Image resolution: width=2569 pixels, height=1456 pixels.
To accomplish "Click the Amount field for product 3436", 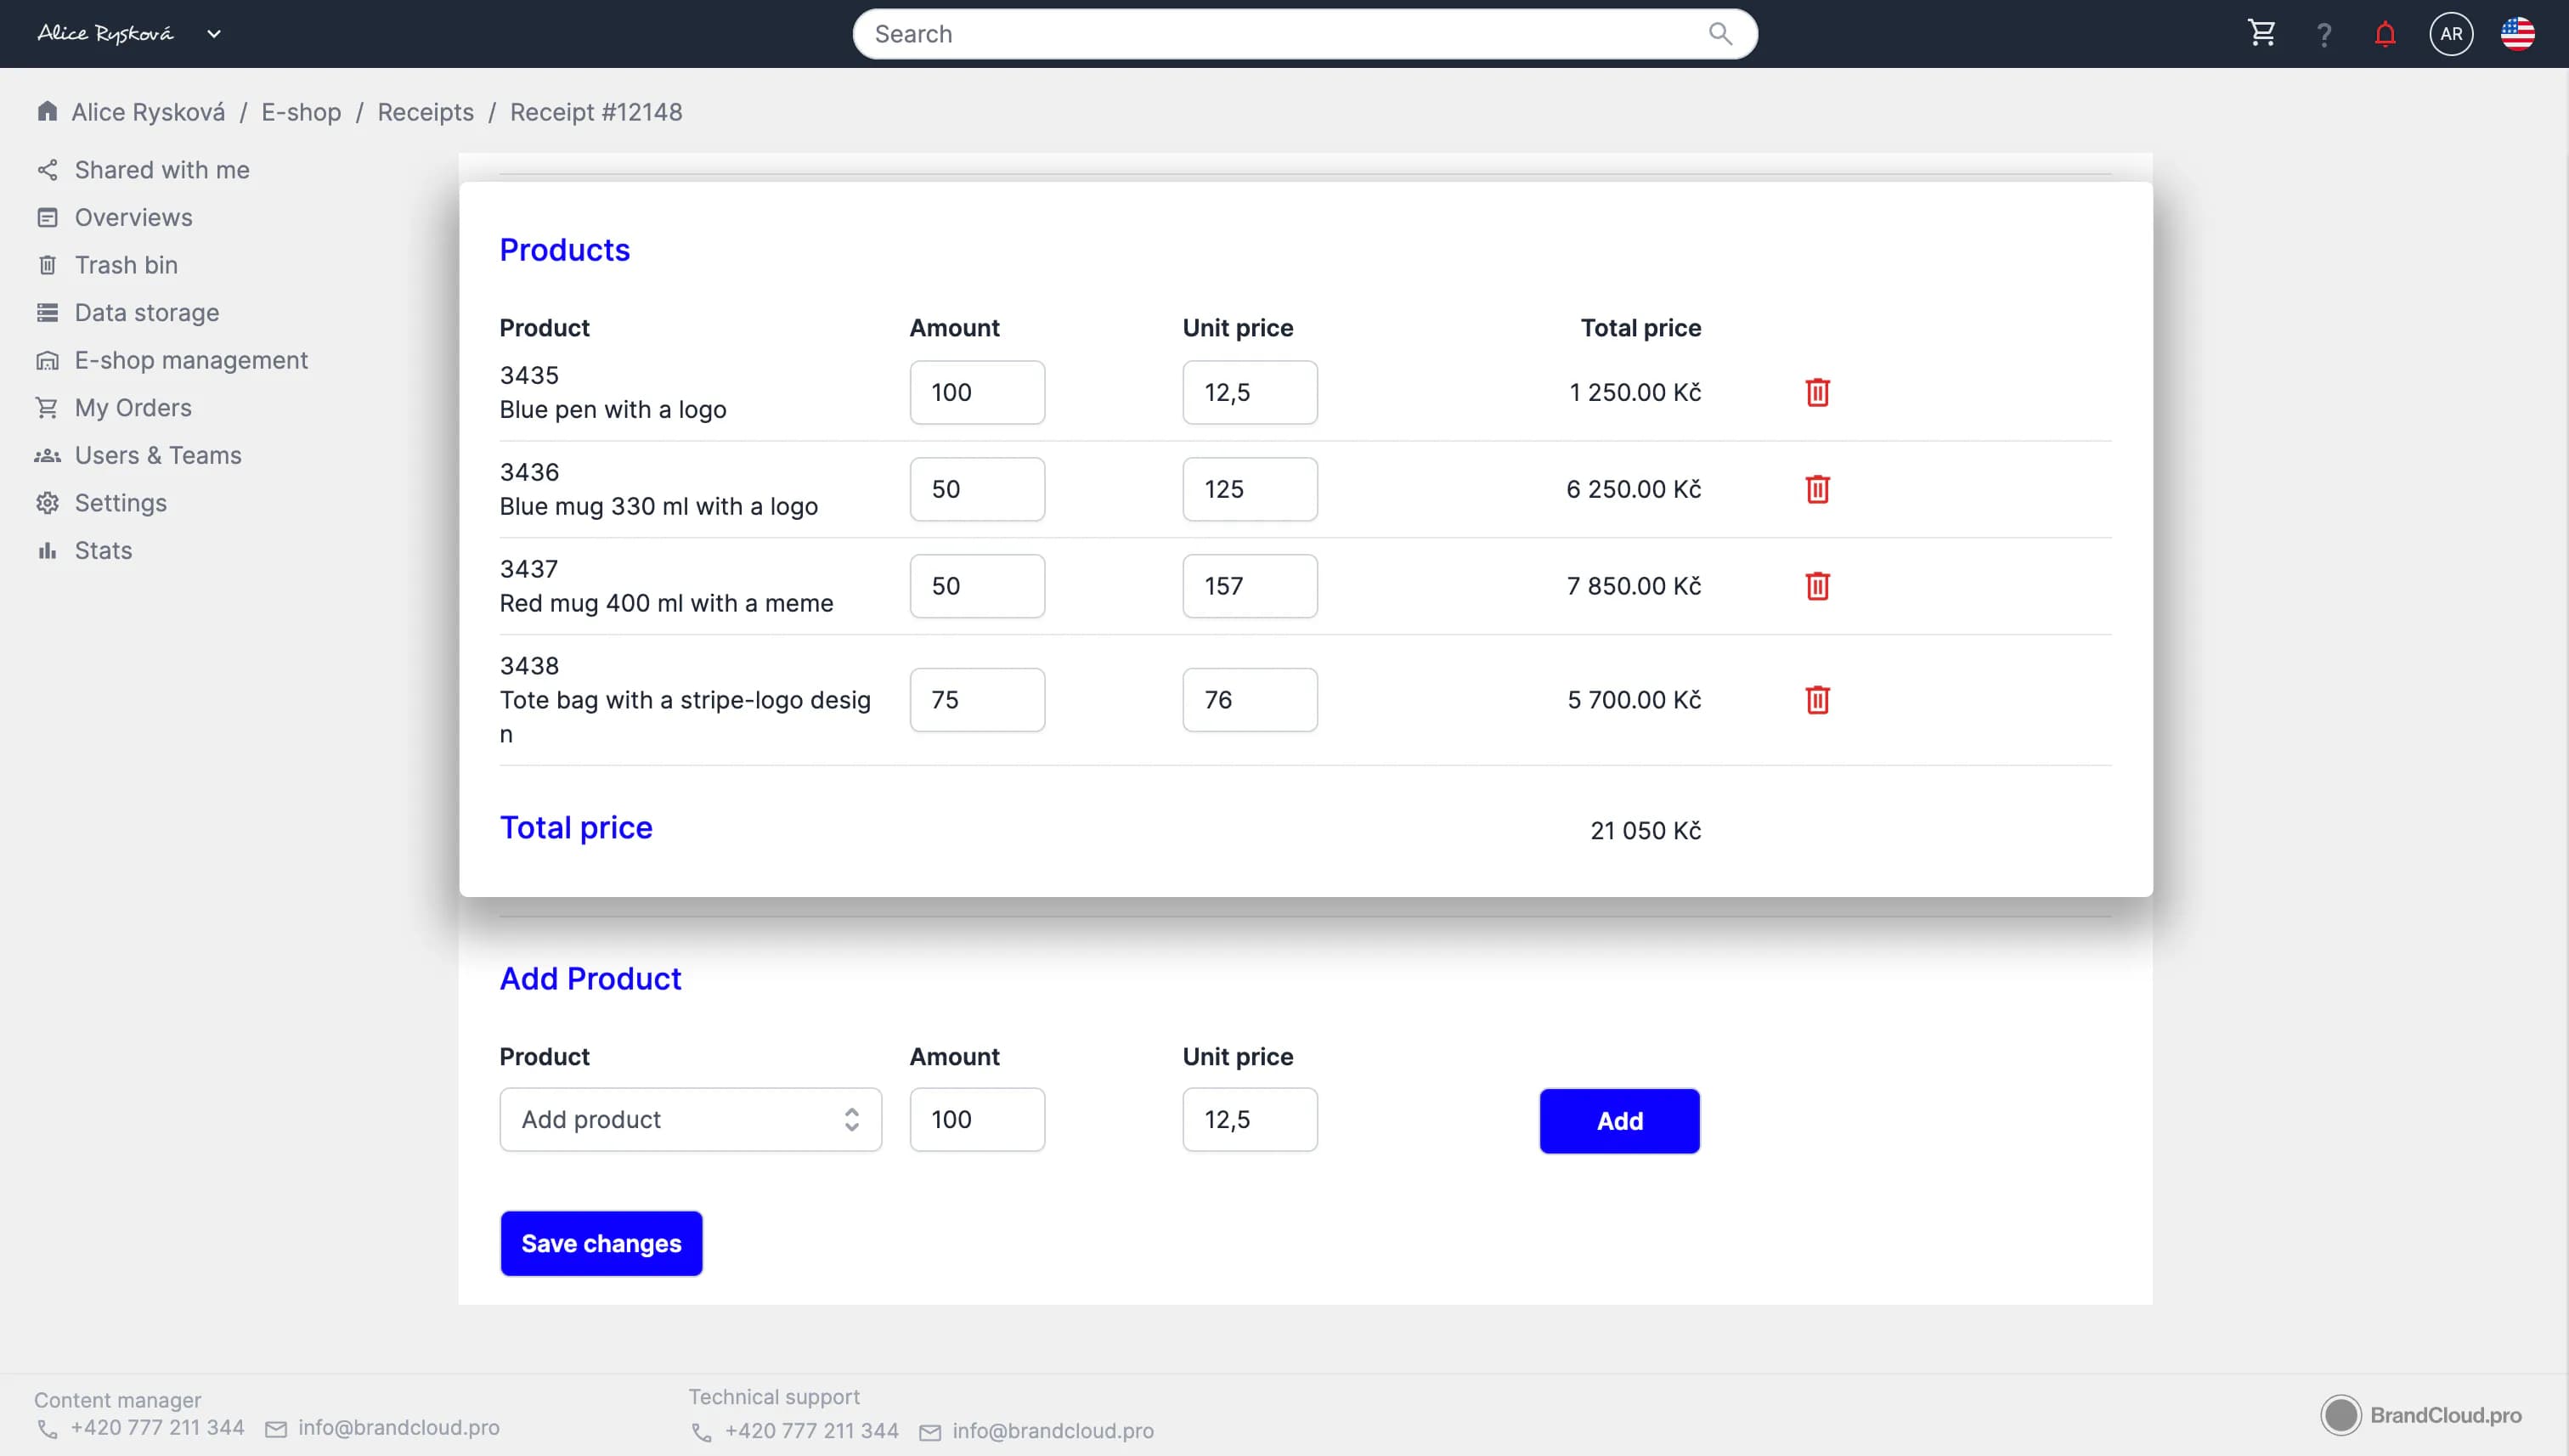I will tap(976, 489).
